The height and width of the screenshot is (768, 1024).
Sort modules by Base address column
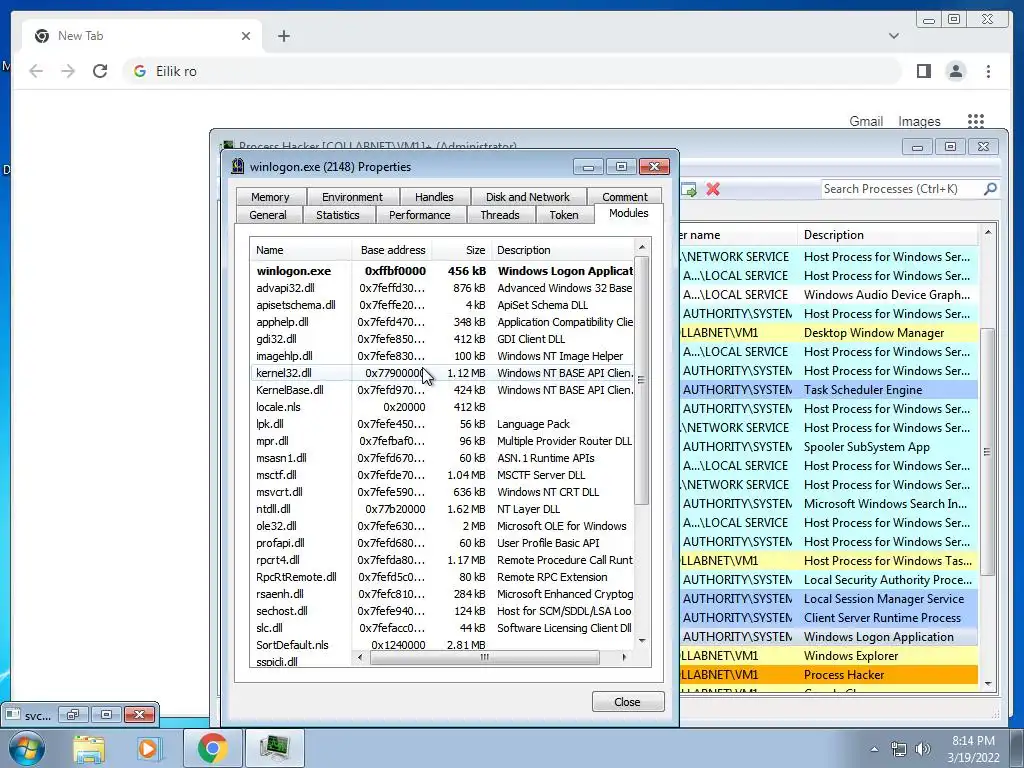(392, 250)
